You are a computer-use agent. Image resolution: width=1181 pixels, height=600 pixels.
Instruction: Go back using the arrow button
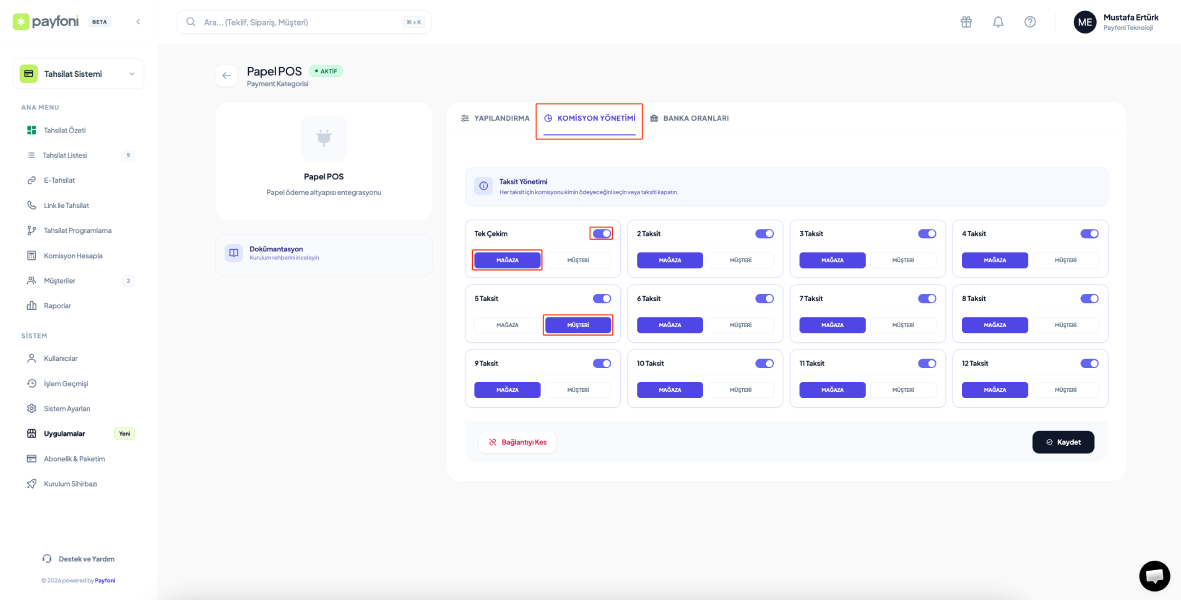227,75
